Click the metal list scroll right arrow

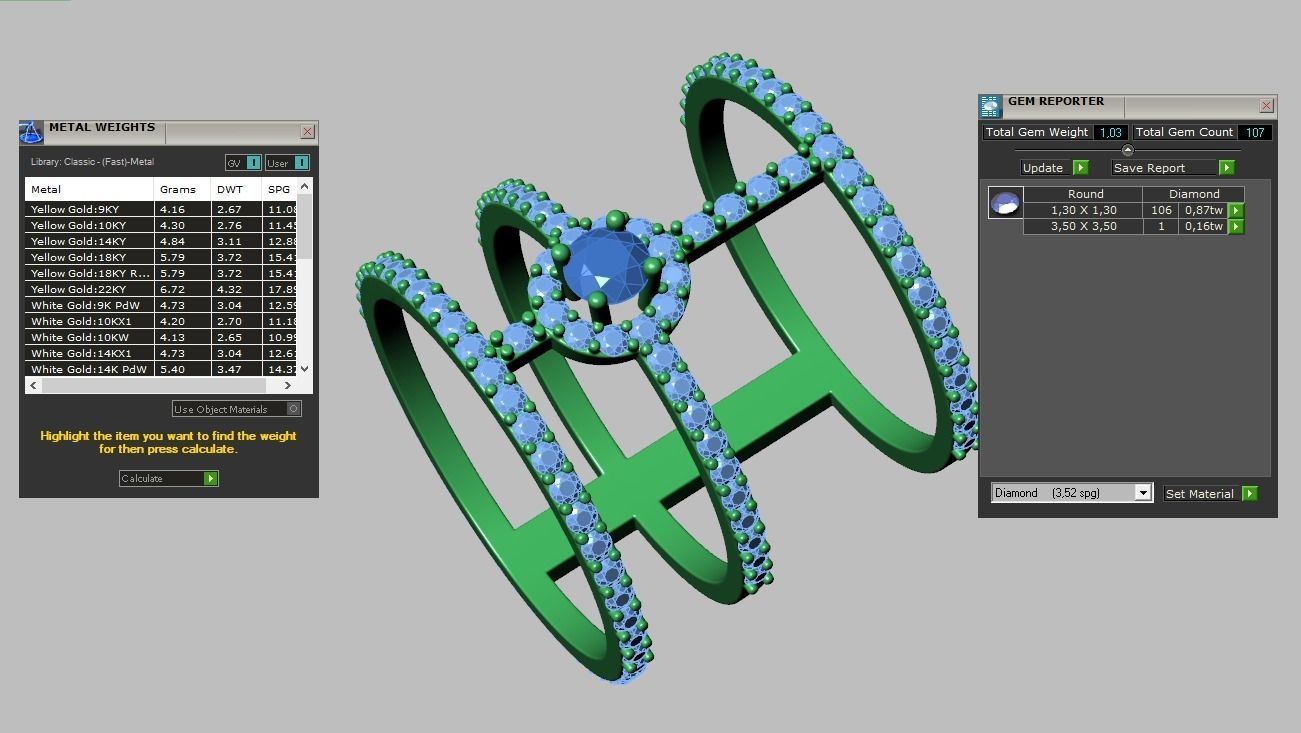288,385
